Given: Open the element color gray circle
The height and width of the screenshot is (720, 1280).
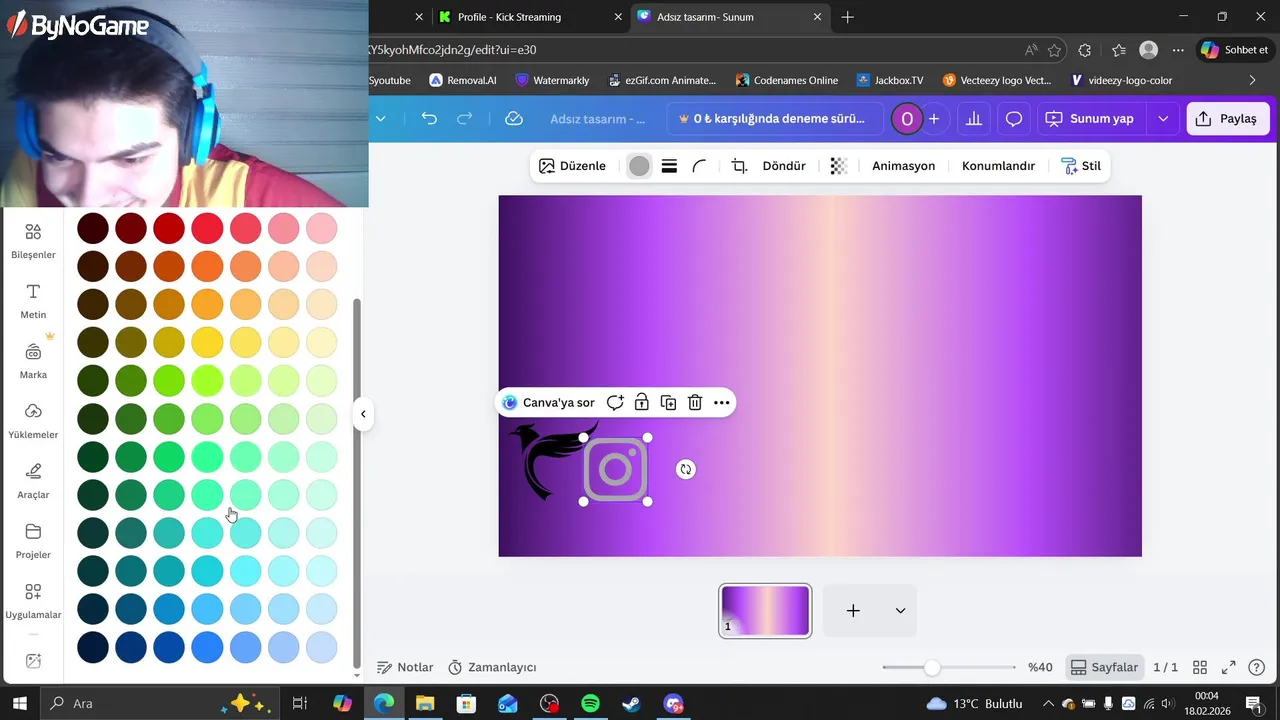Looking at the screenshot, I should point(639,166).
